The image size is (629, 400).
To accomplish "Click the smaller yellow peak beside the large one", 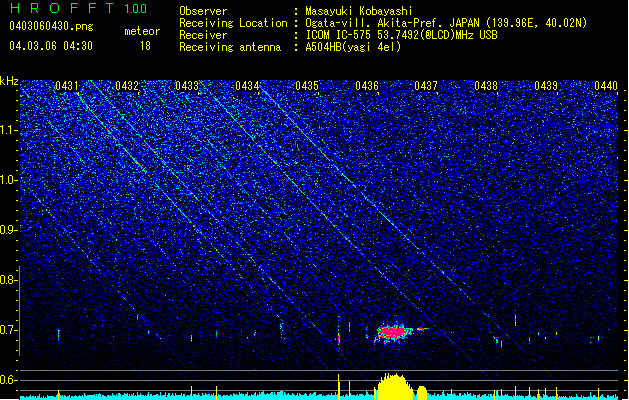I will click(x=422, y=393).
